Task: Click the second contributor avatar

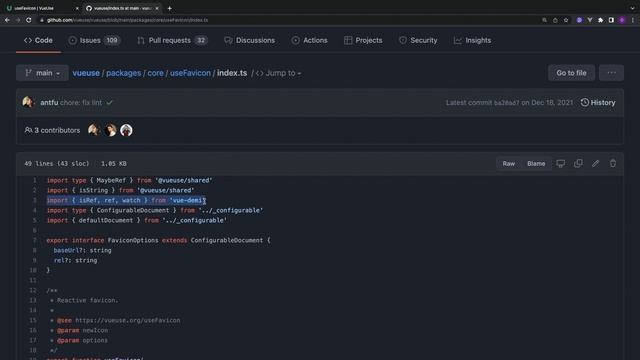Action: click(x=110, y=130)
